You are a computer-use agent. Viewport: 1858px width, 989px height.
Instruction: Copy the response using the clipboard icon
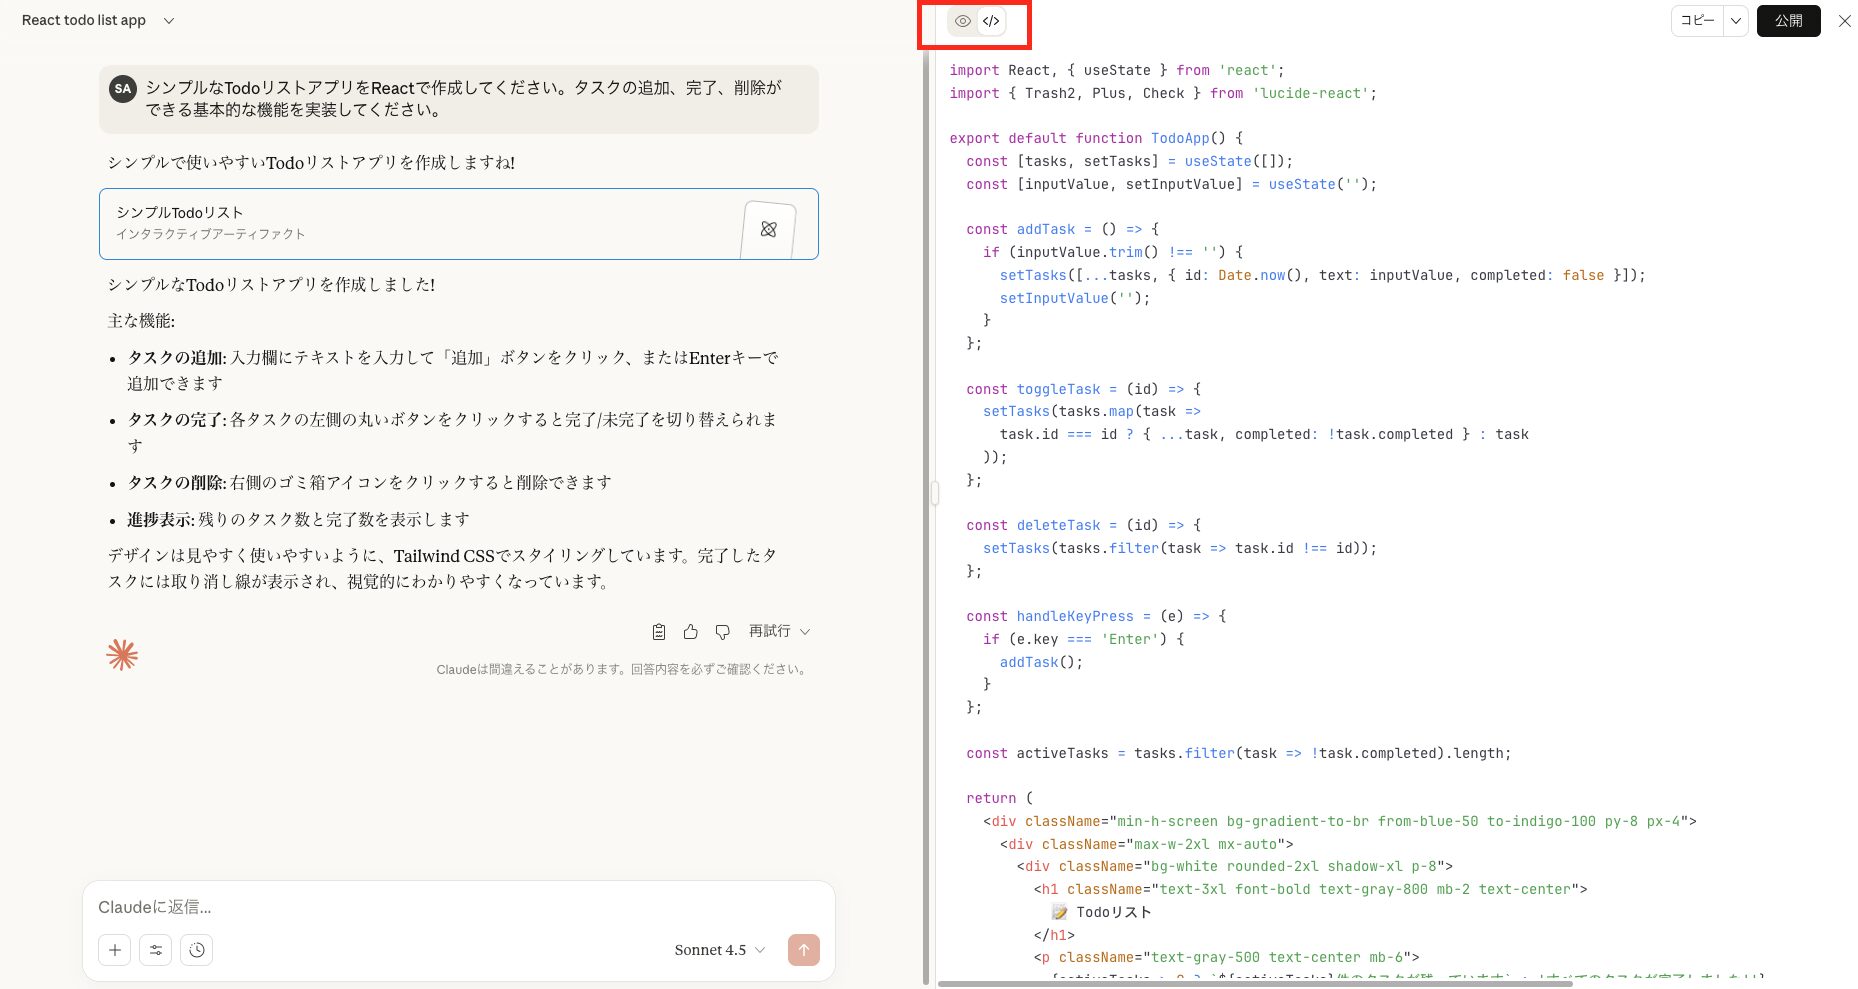658,631
